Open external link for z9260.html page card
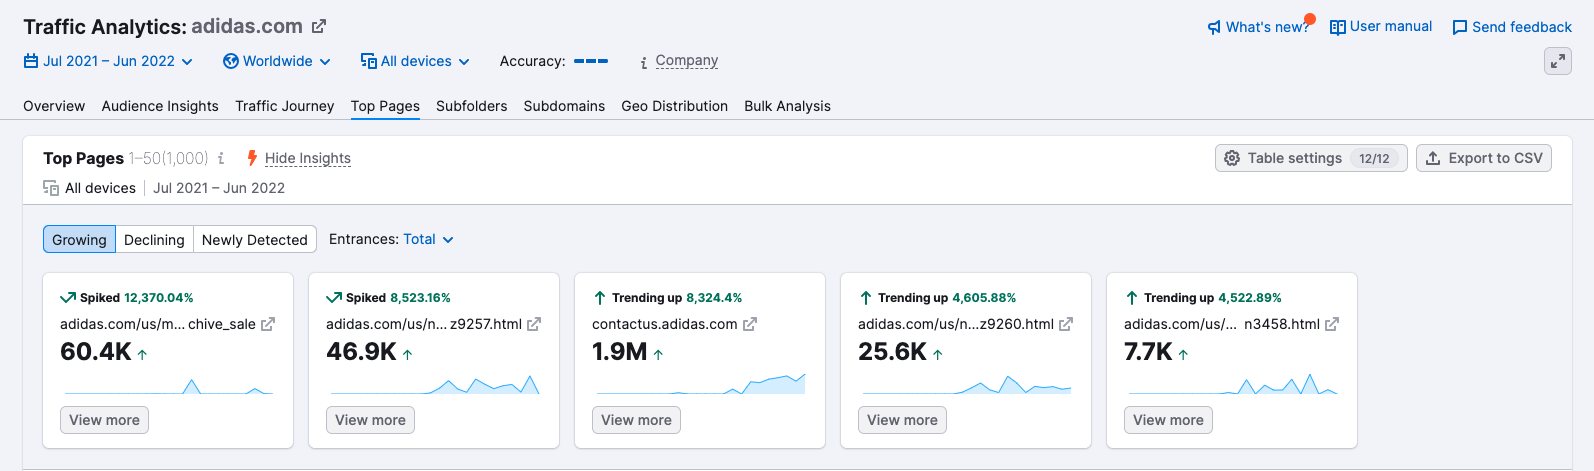This screenshot has width=1594, height=471. 1066,324
